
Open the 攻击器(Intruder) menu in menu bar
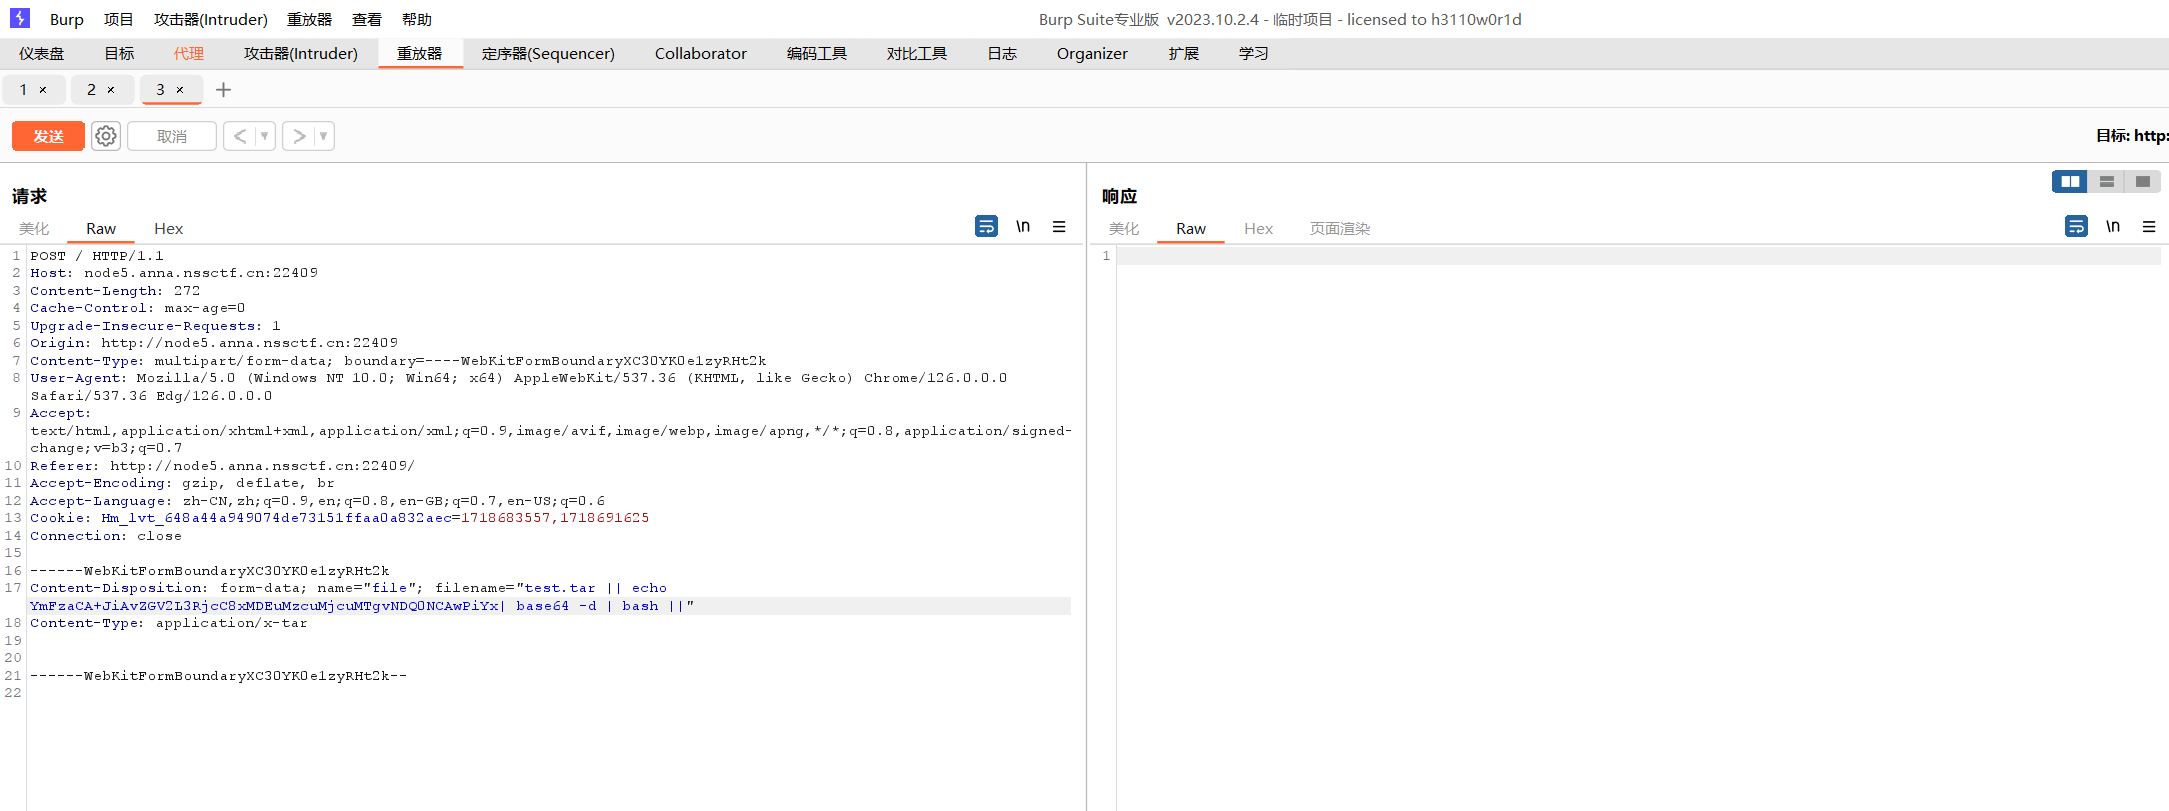[x=211, y=19]
